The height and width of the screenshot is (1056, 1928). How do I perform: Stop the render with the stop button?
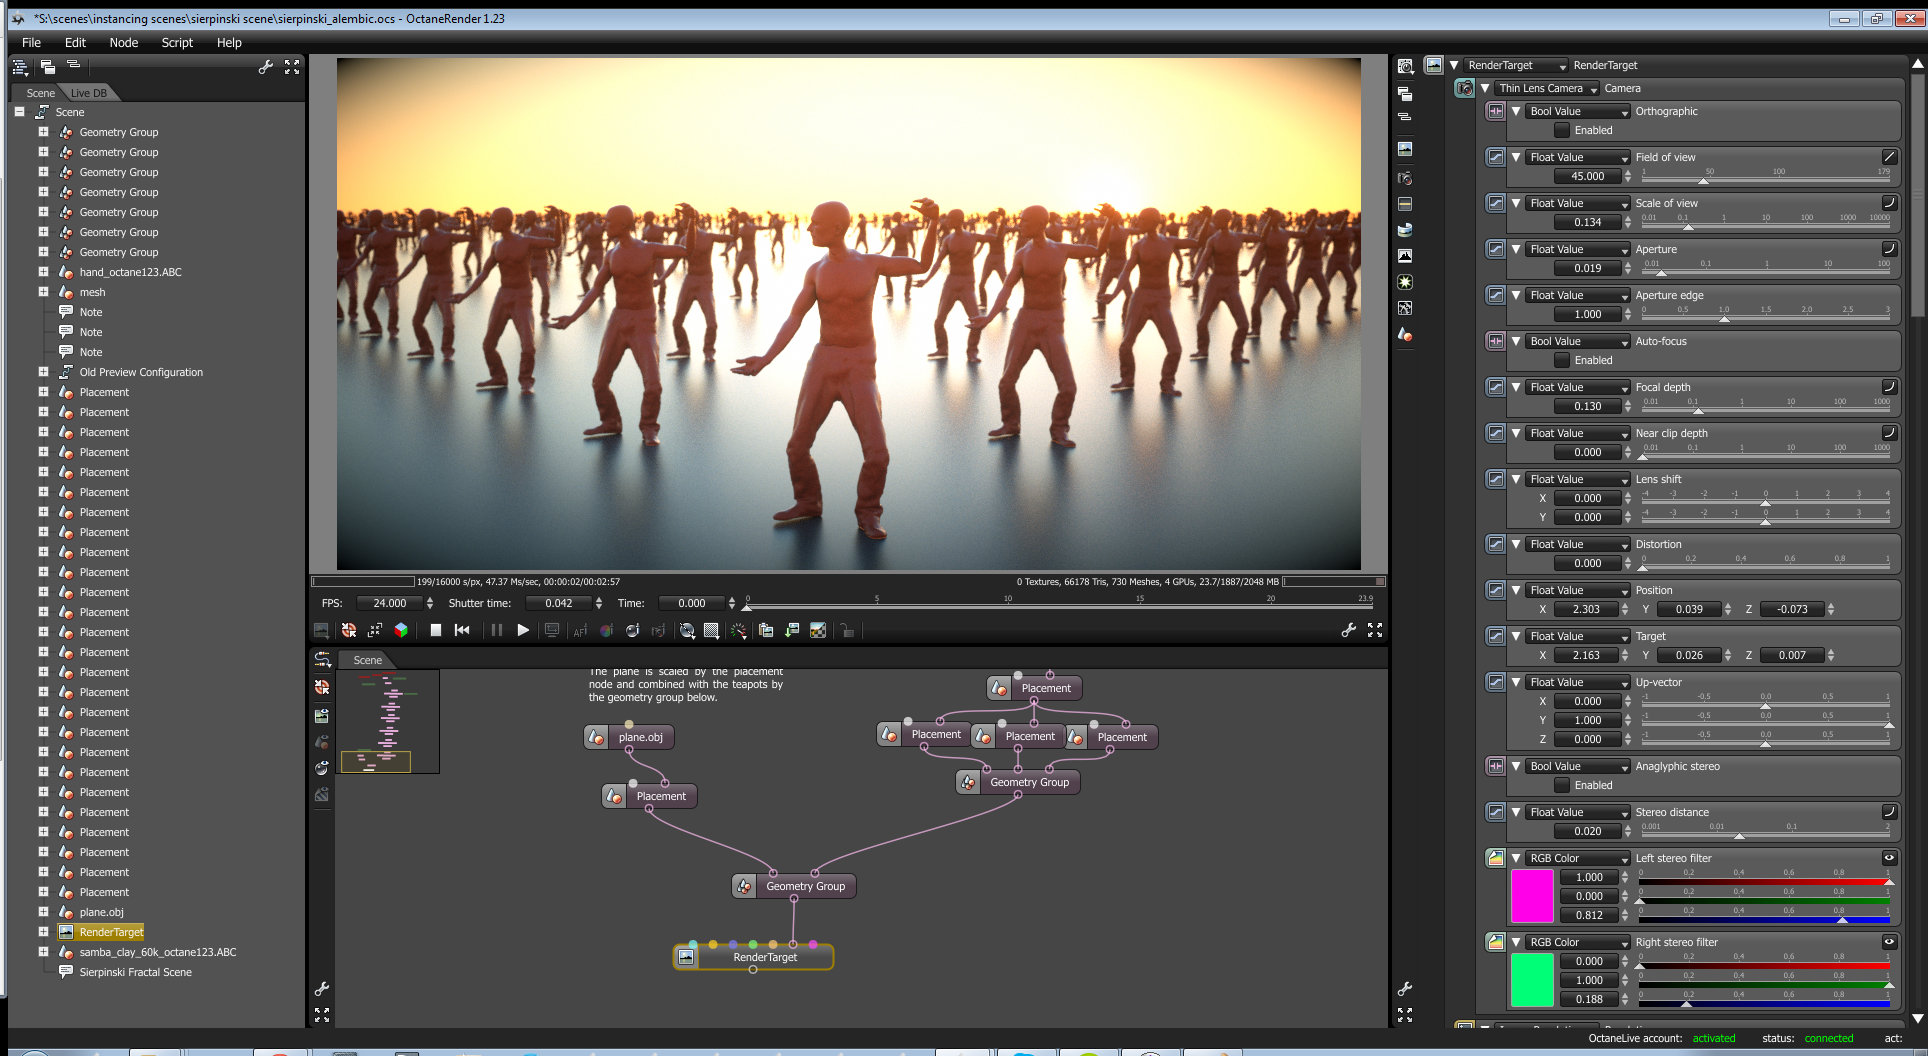436,630
